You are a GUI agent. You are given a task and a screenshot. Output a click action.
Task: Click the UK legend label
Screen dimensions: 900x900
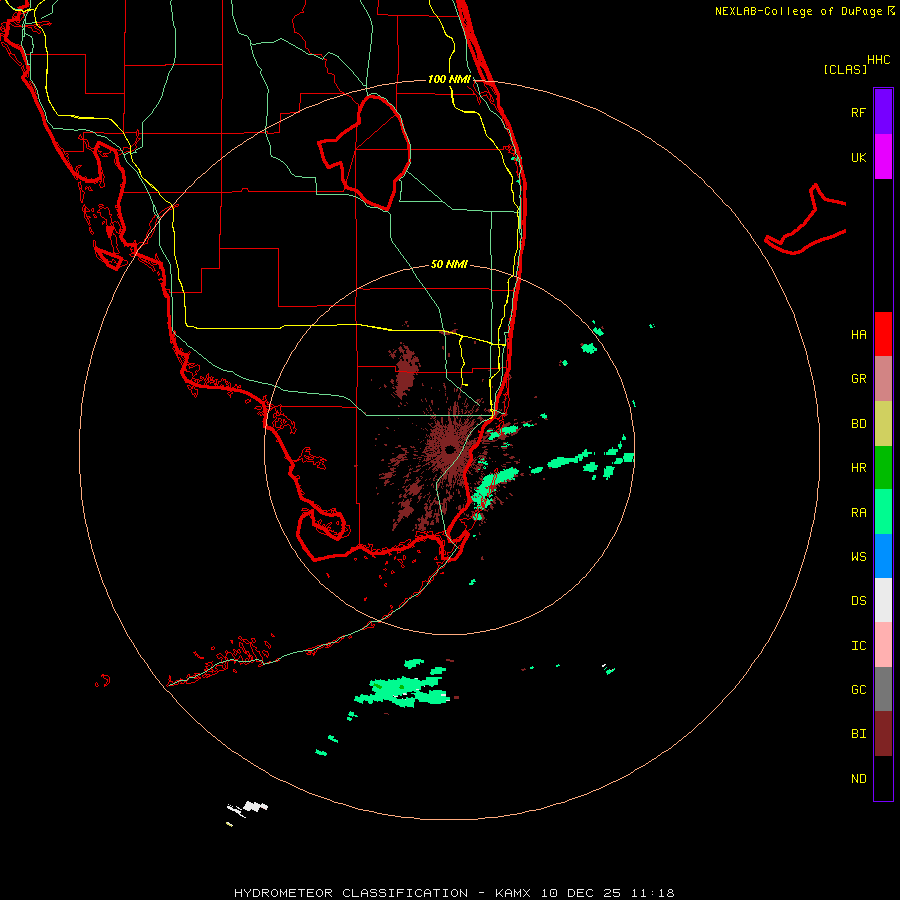858,157
